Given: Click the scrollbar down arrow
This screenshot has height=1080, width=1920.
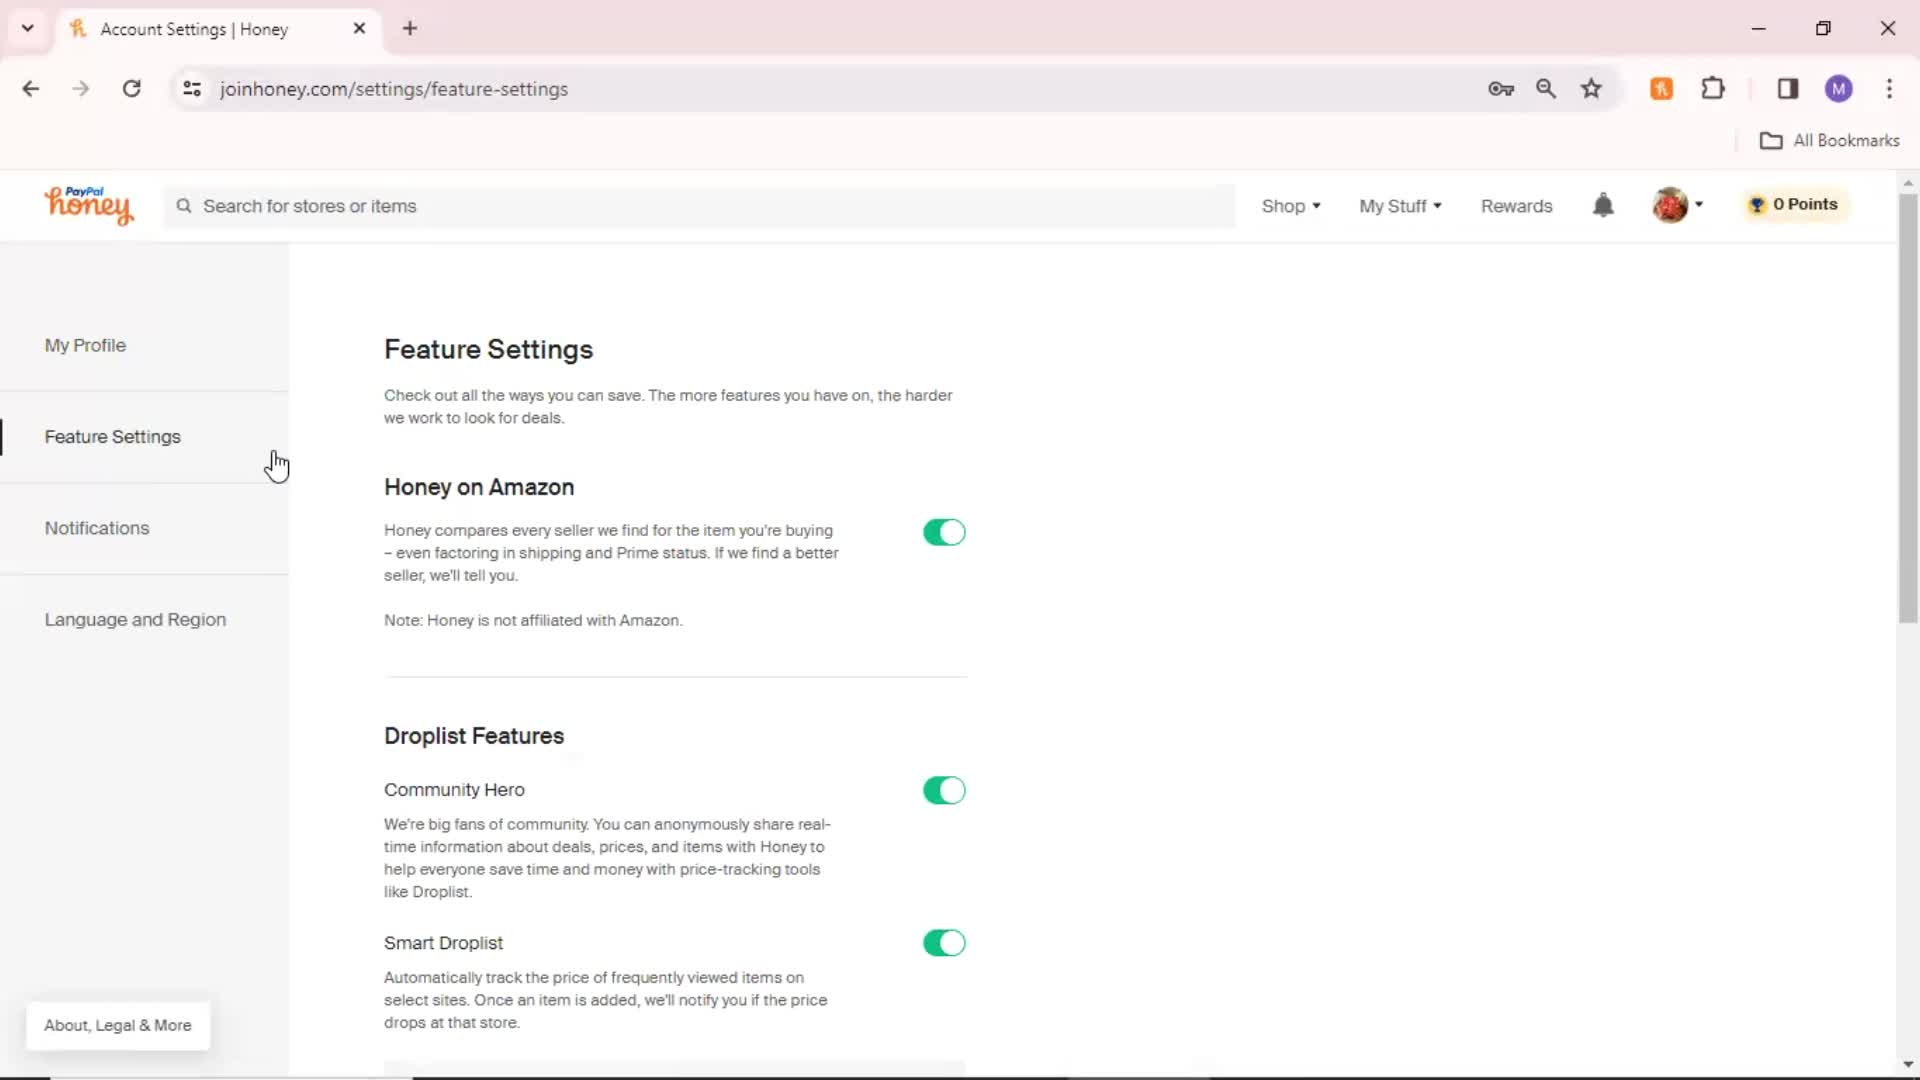Looking at the screenshot, I should coord(1908,1064).
